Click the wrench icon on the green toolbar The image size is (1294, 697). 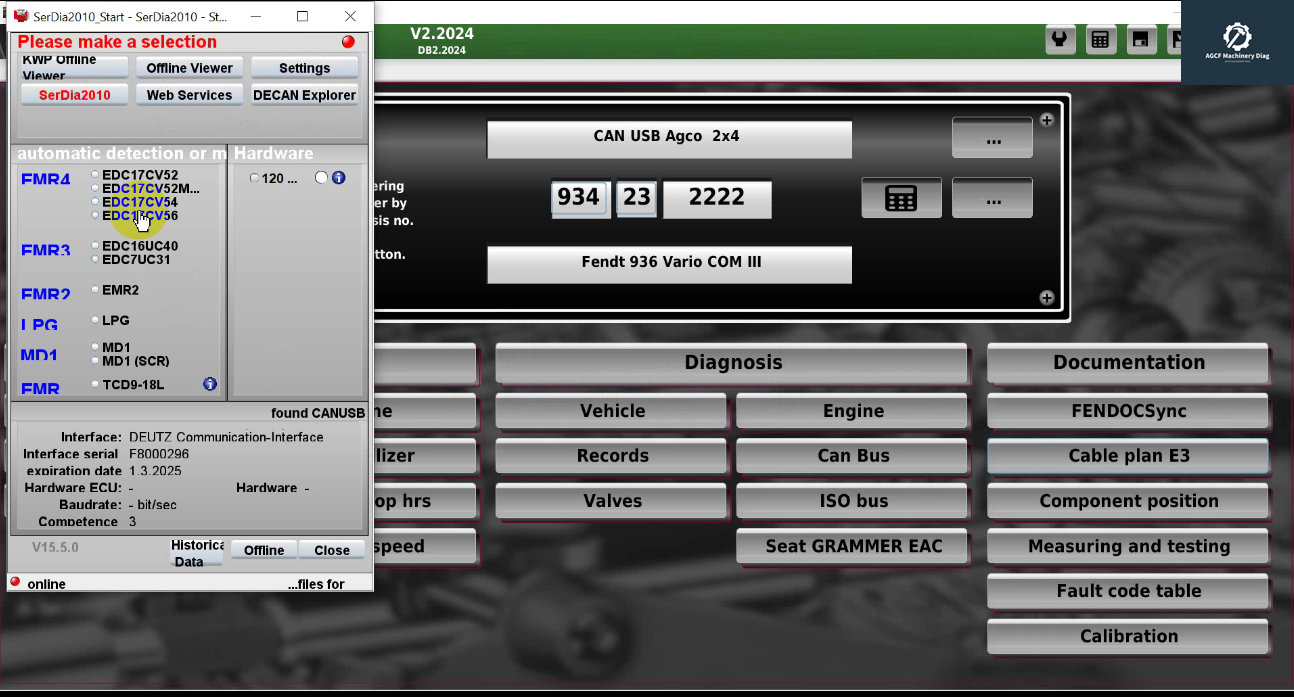[1060, 39]
